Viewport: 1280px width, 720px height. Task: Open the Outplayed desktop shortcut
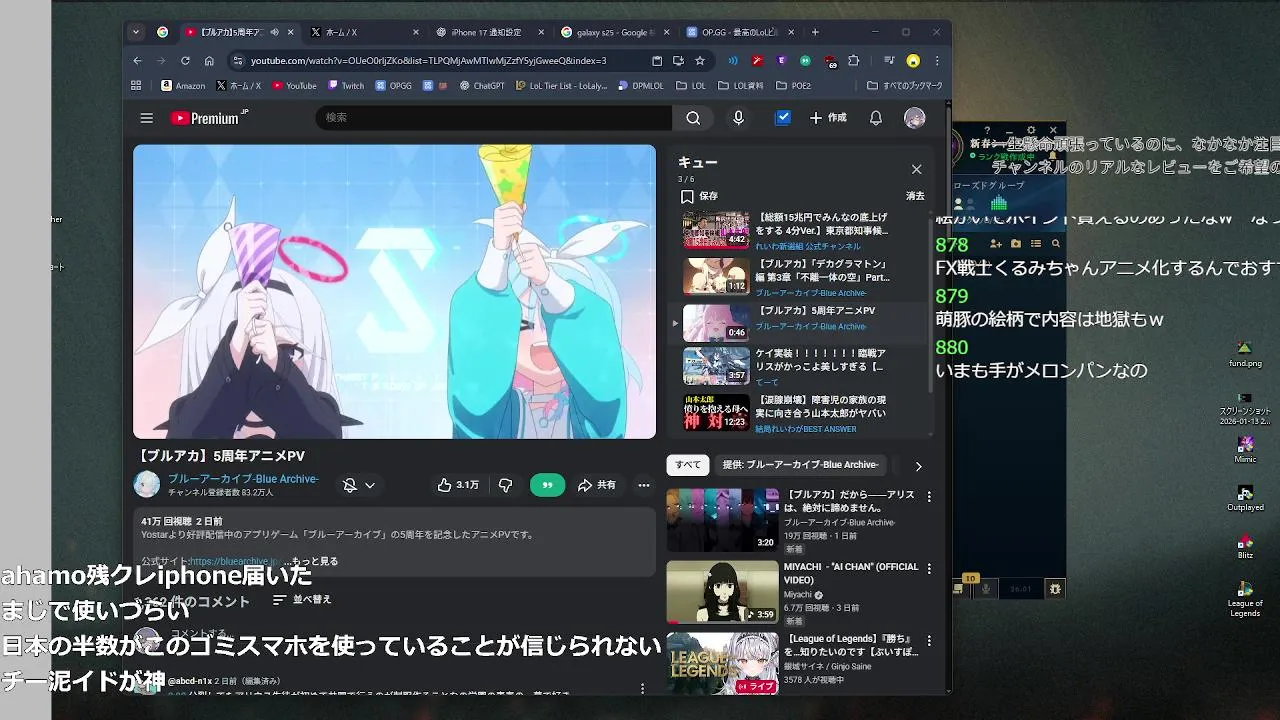tap(1245, 498)
